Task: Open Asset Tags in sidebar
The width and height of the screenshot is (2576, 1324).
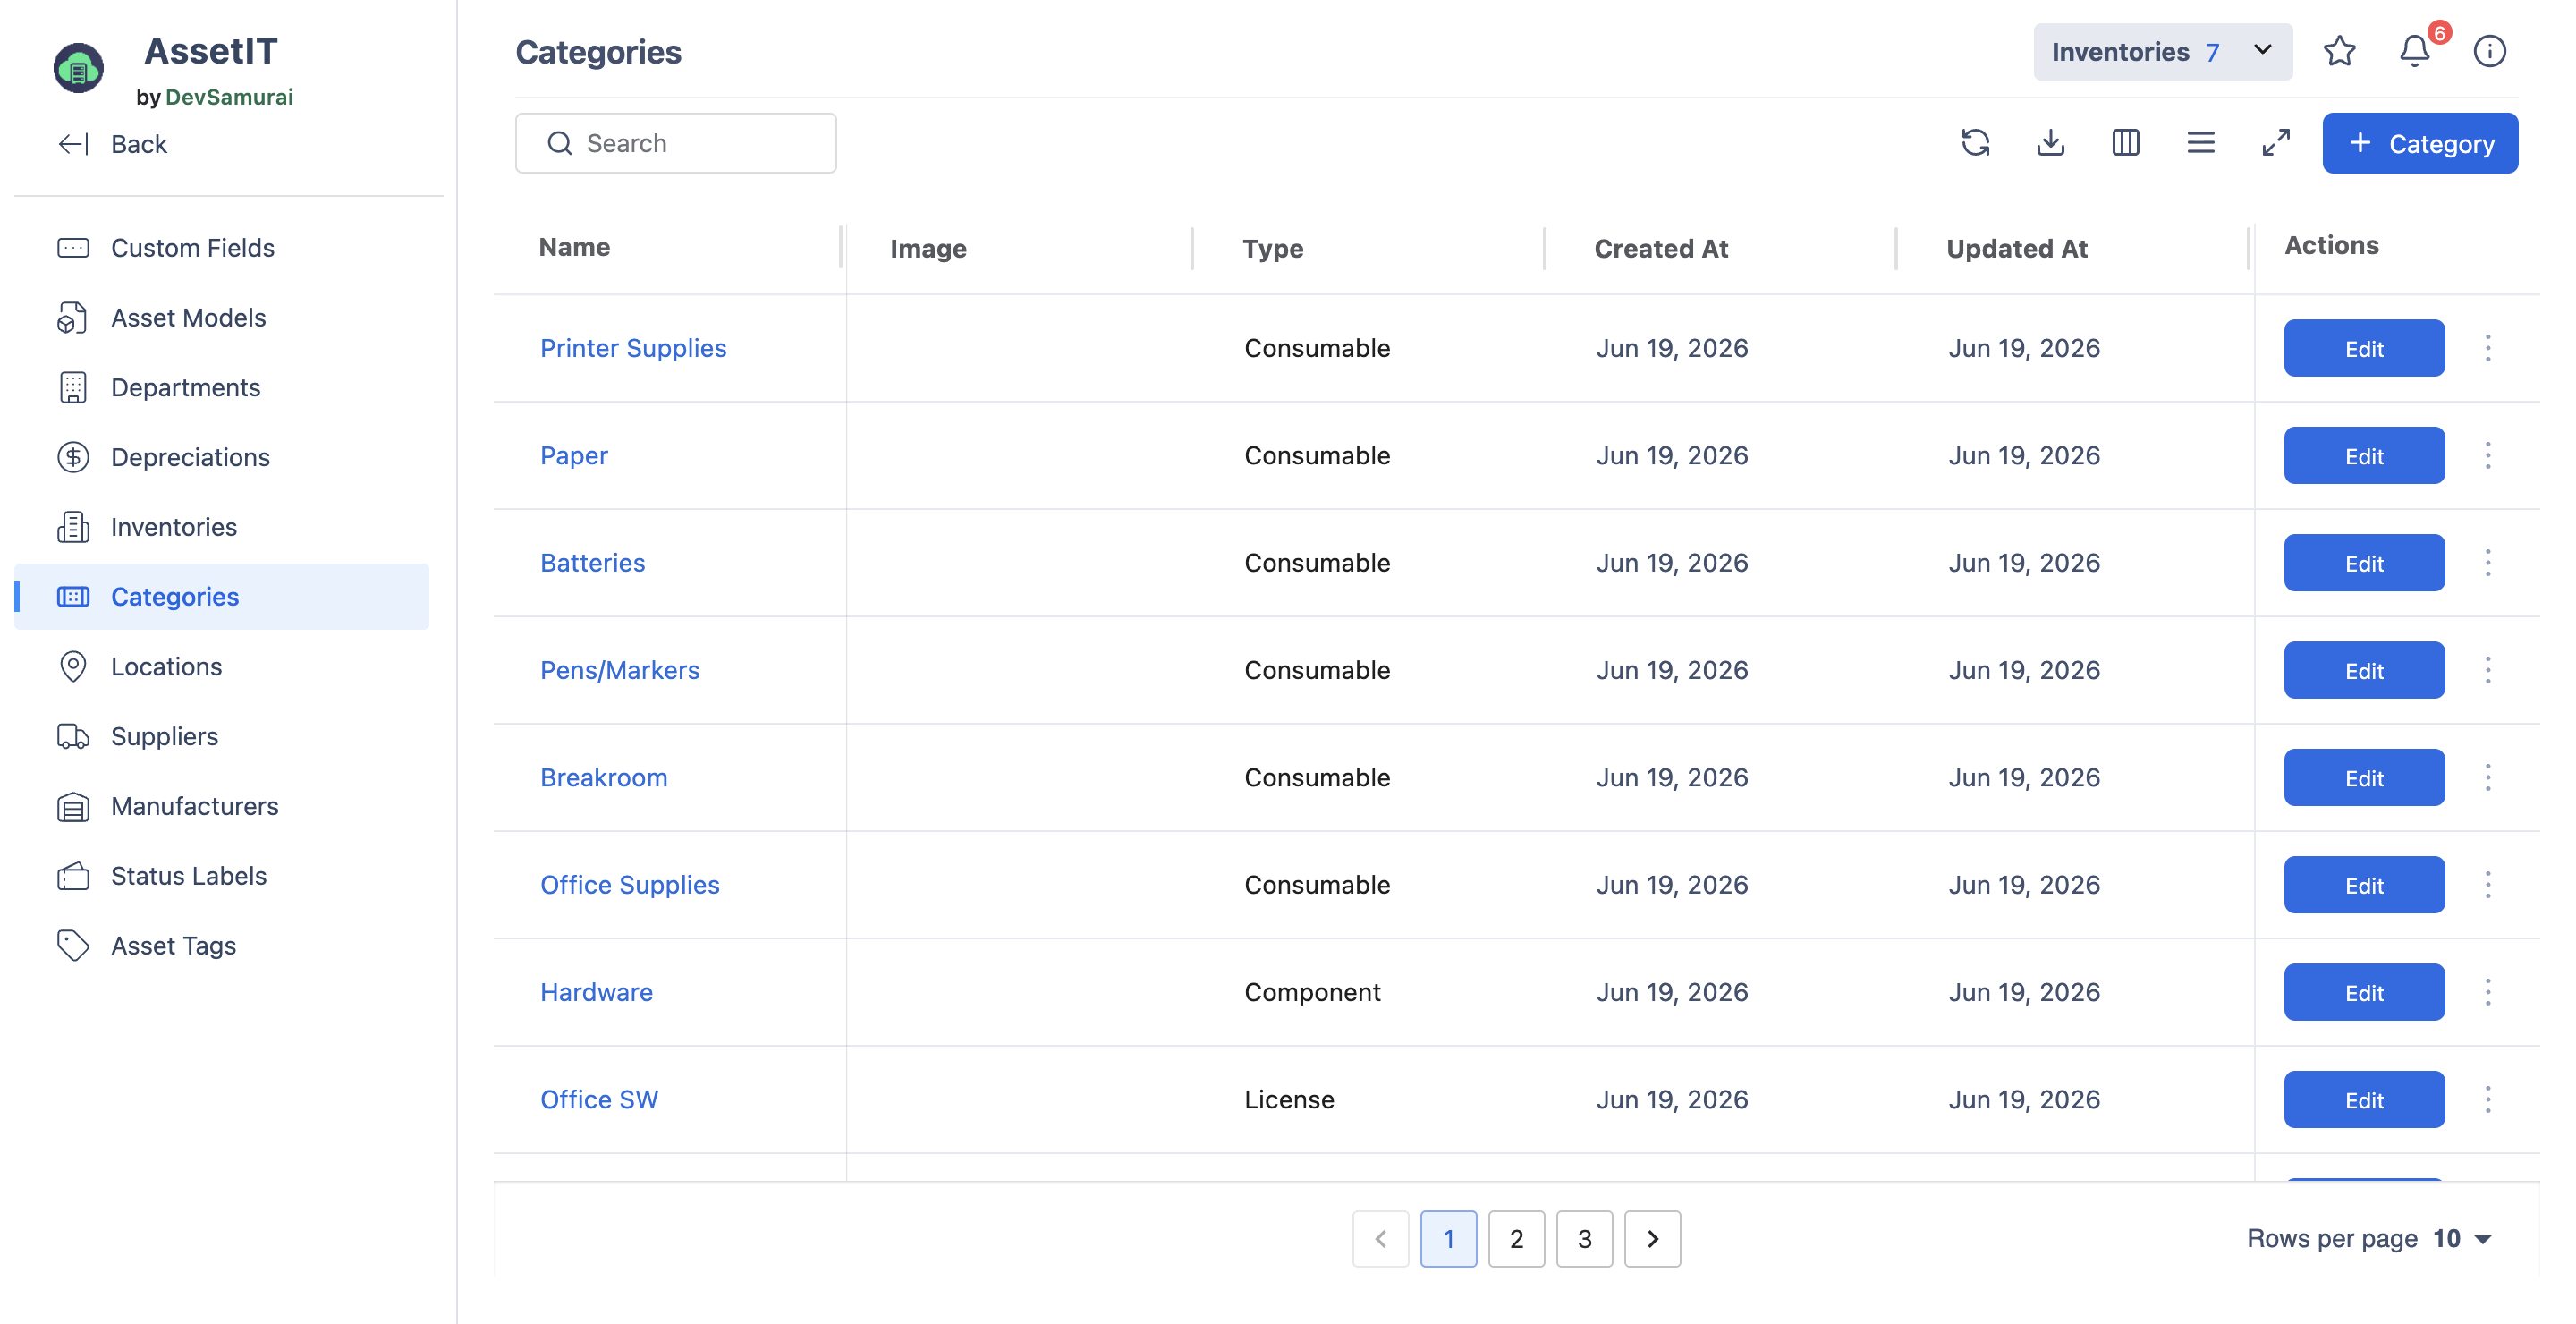Action: (x=222, y=945)
